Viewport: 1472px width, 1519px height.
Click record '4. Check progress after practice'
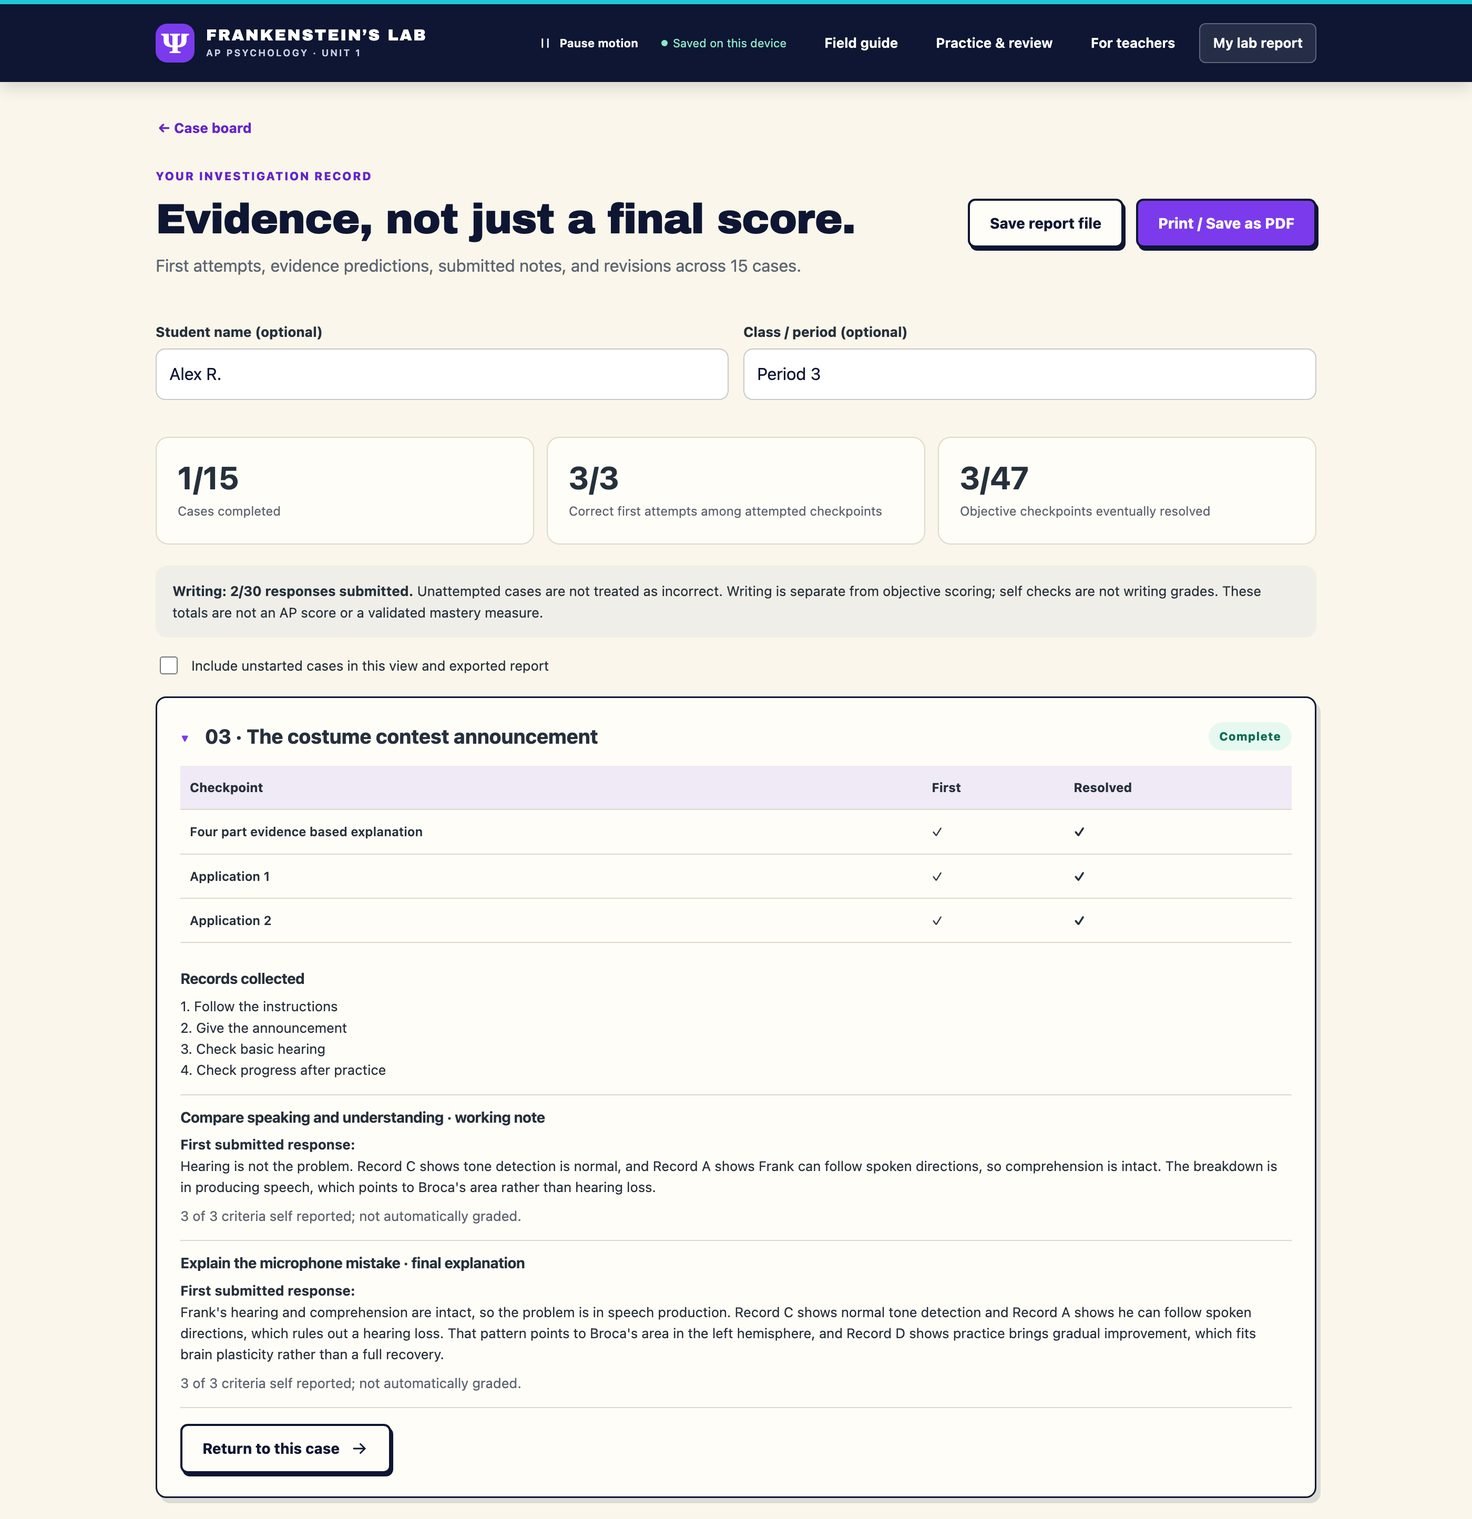(283, 1070)
